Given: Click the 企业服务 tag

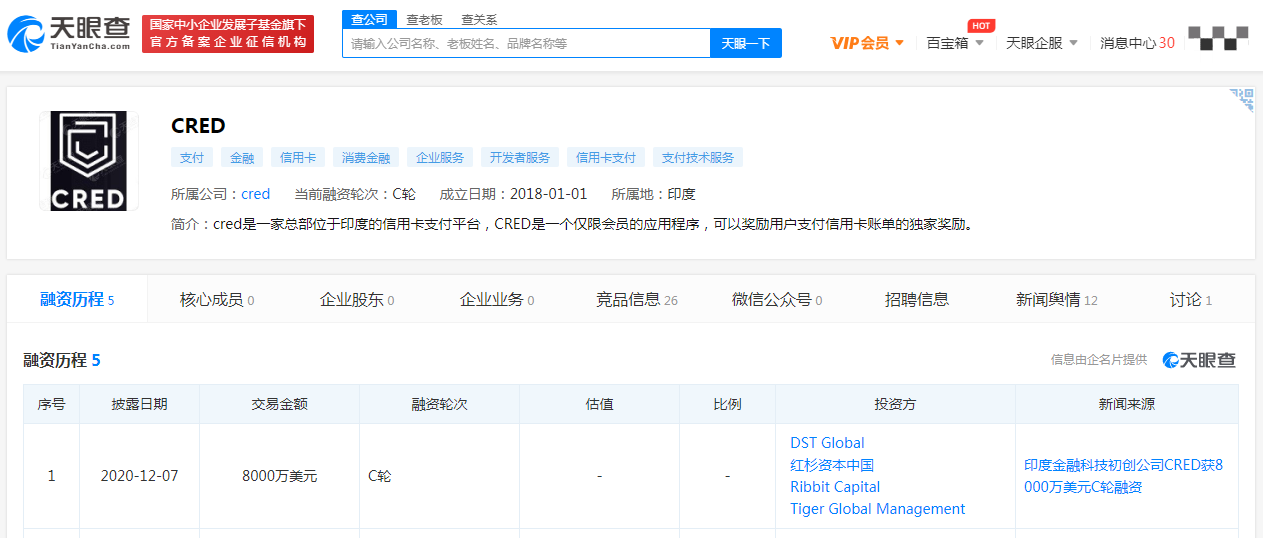Looking at the screenshot, I should [440, 157].
